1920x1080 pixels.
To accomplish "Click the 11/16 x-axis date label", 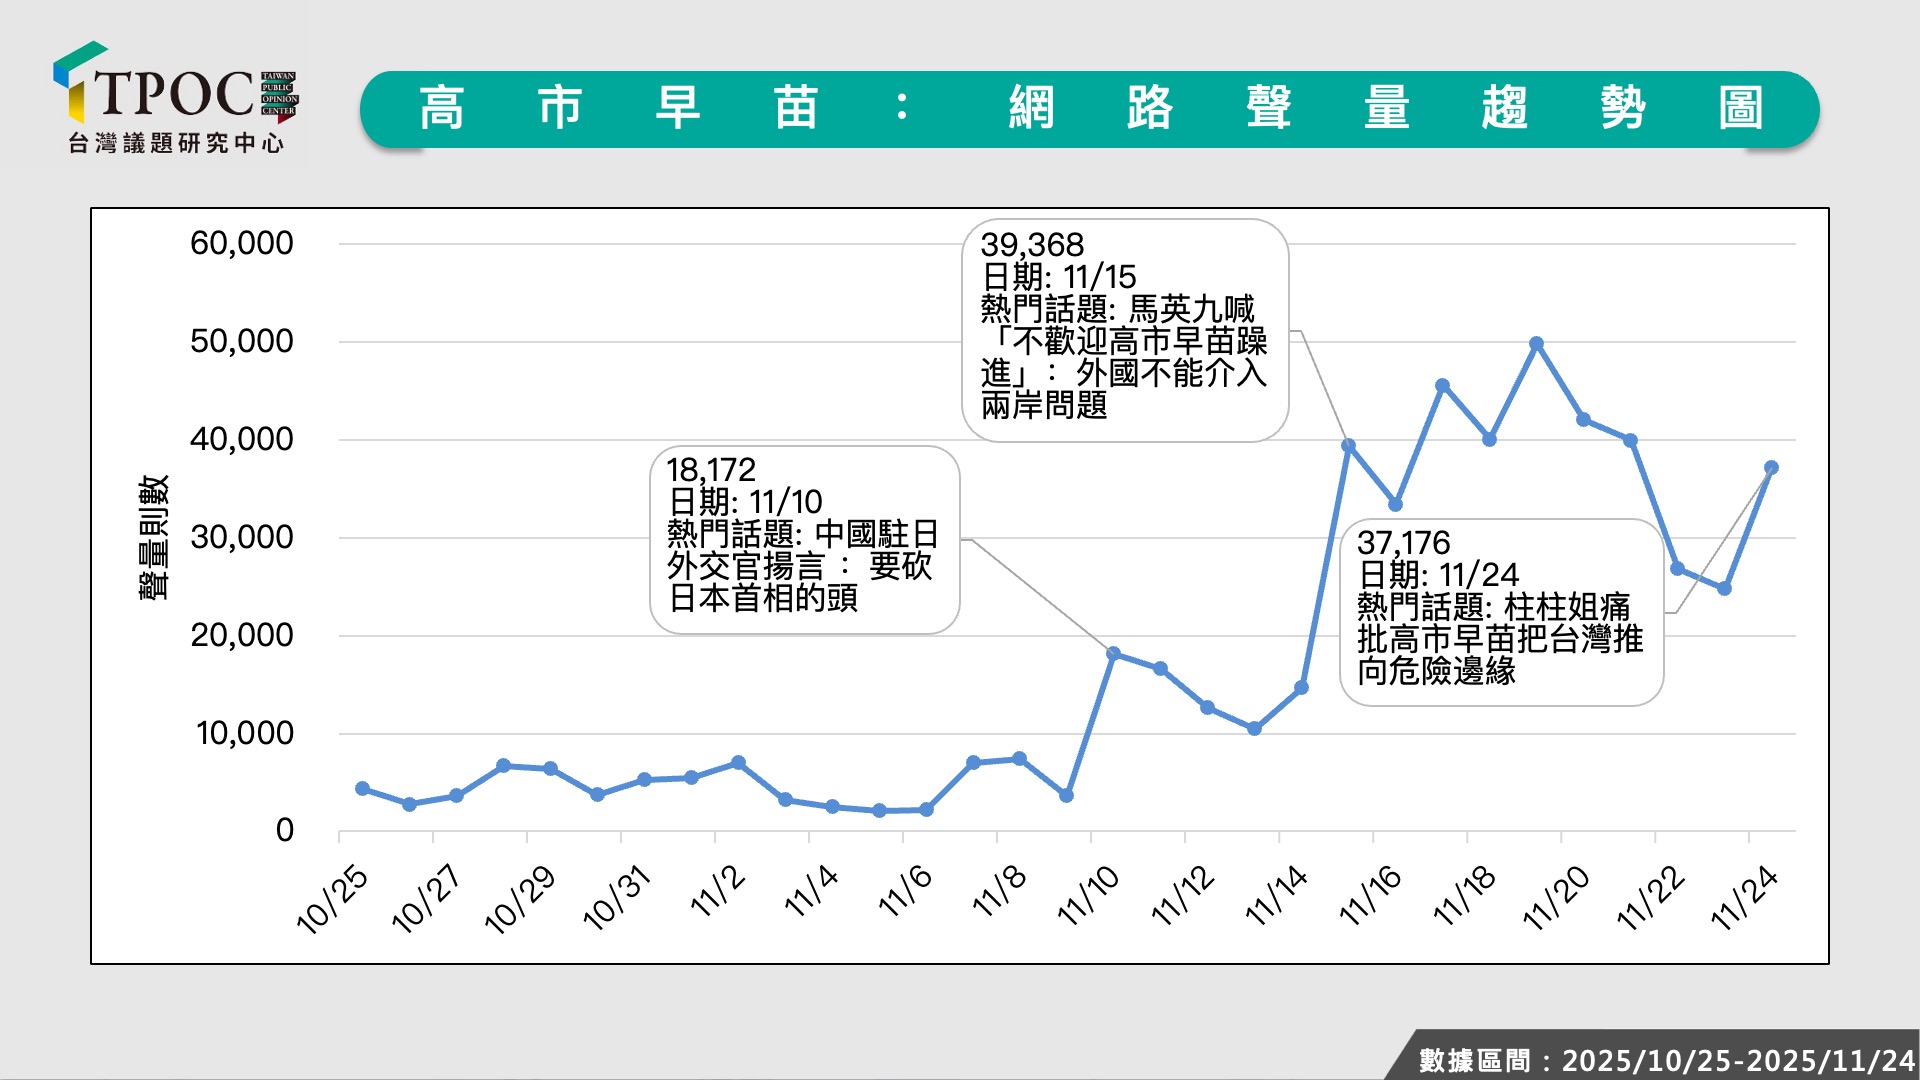I will pos(1370,895).
